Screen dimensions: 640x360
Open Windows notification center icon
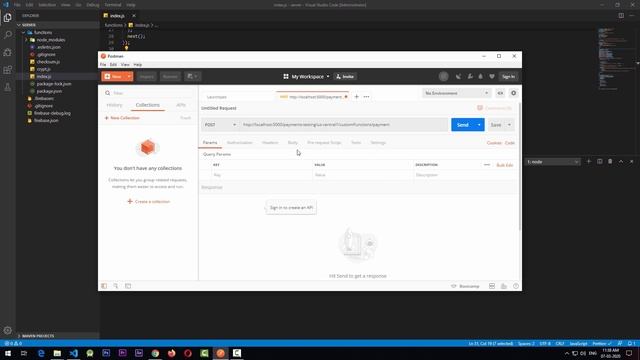click(629, 353)
